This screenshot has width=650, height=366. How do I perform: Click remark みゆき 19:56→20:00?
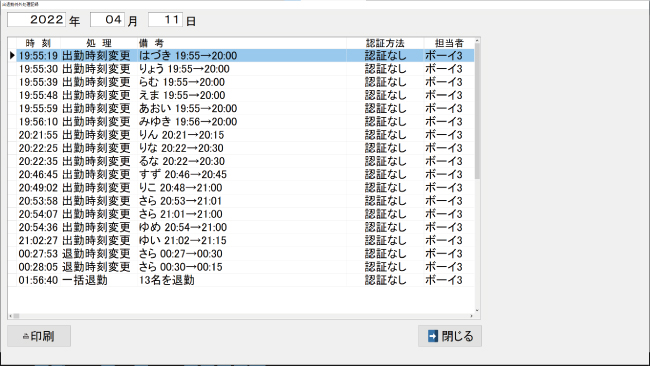(x=188, y=122)
